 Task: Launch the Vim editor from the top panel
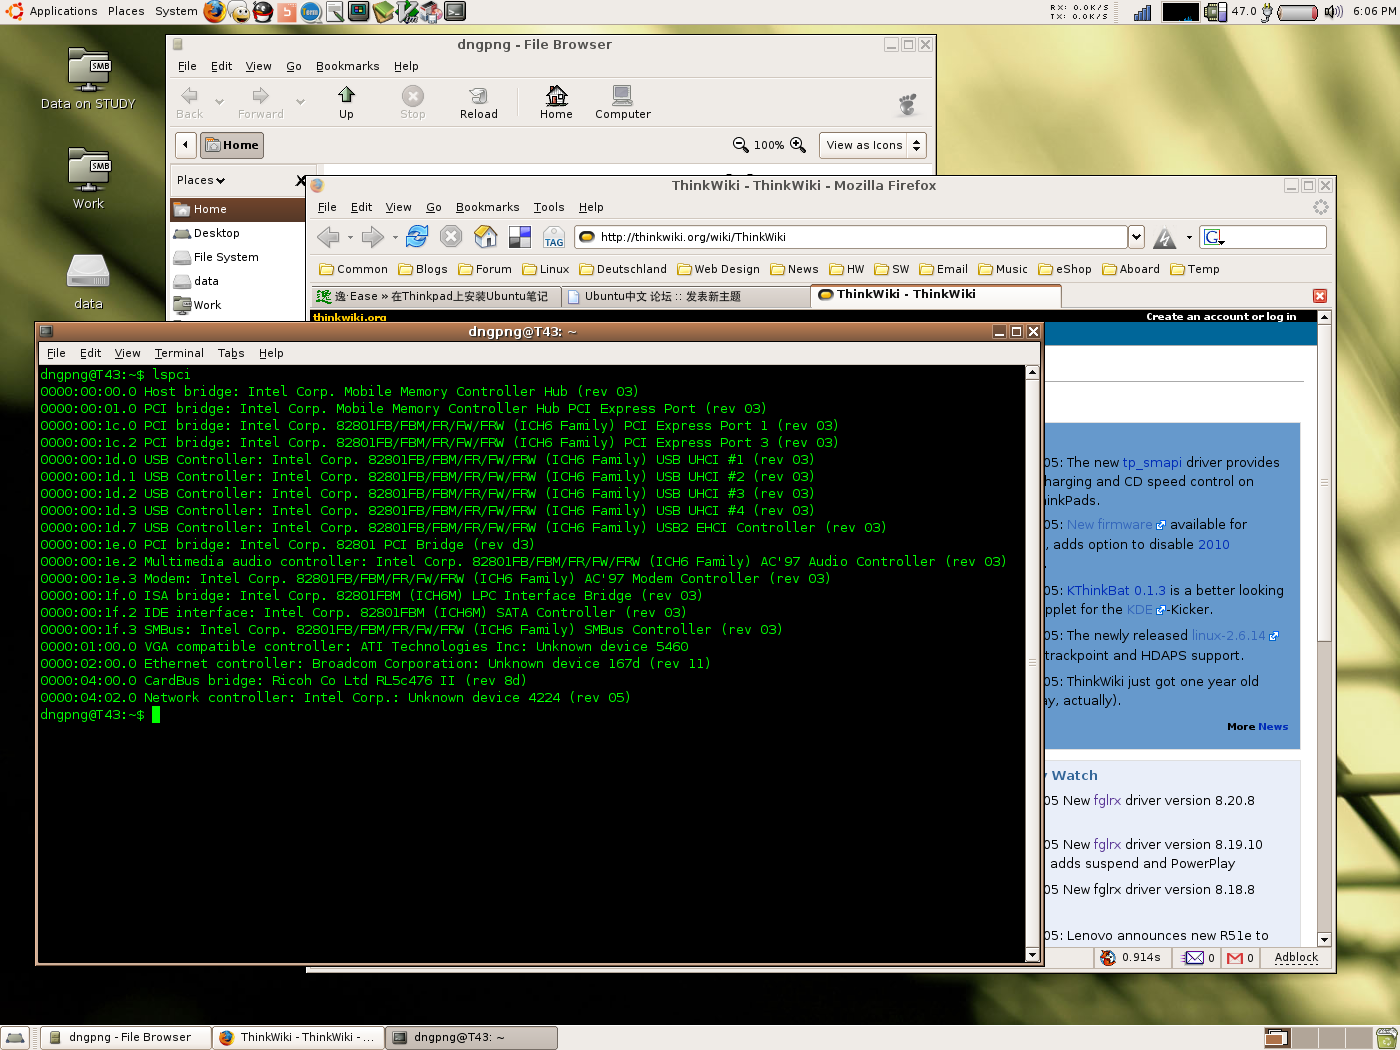pyautogui.click(x=407, y=12)
